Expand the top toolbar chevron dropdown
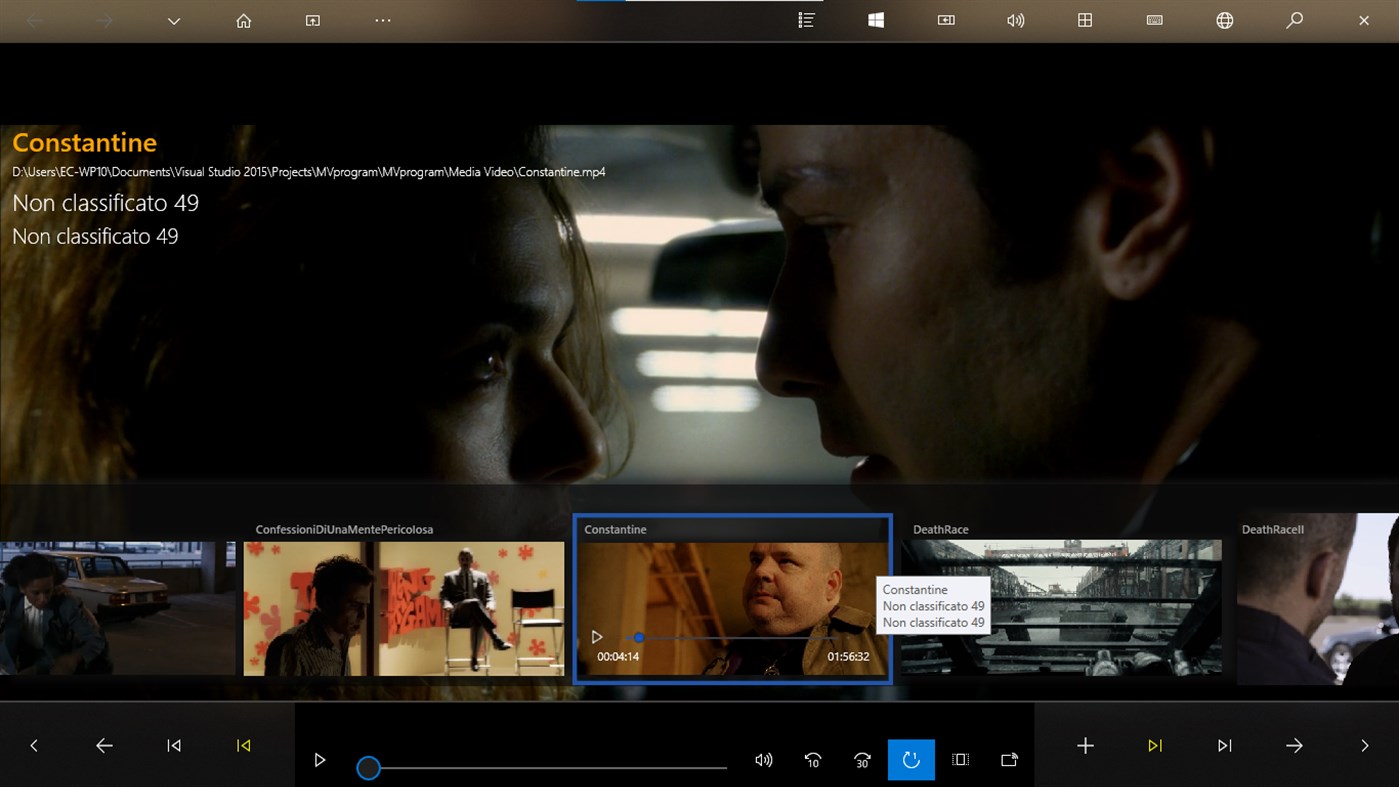Screen dimensions: 1399x787 click(174, 21)
